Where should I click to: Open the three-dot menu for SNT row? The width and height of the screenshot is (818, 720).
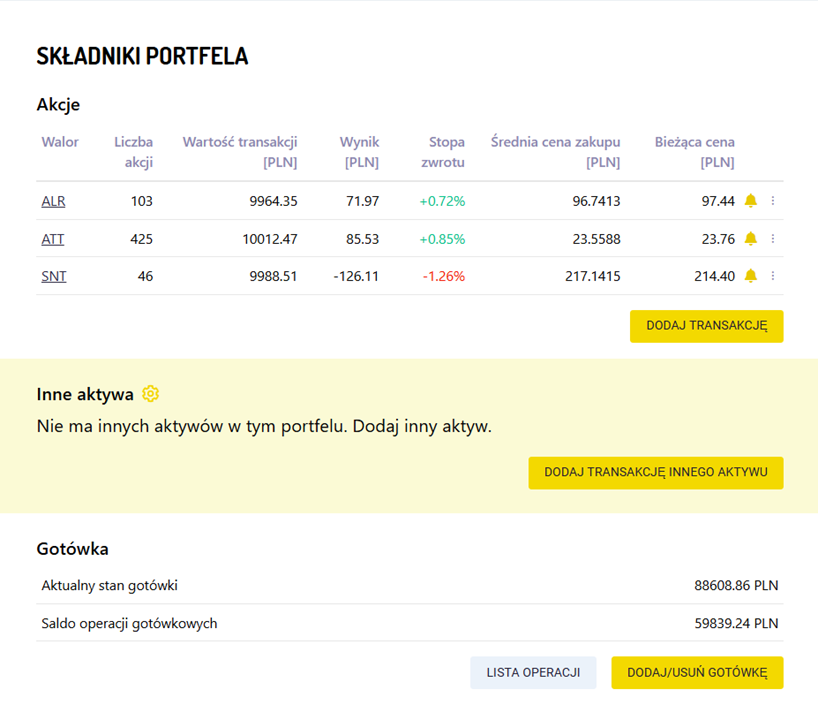pyautogui.click(x=773, y=276)
